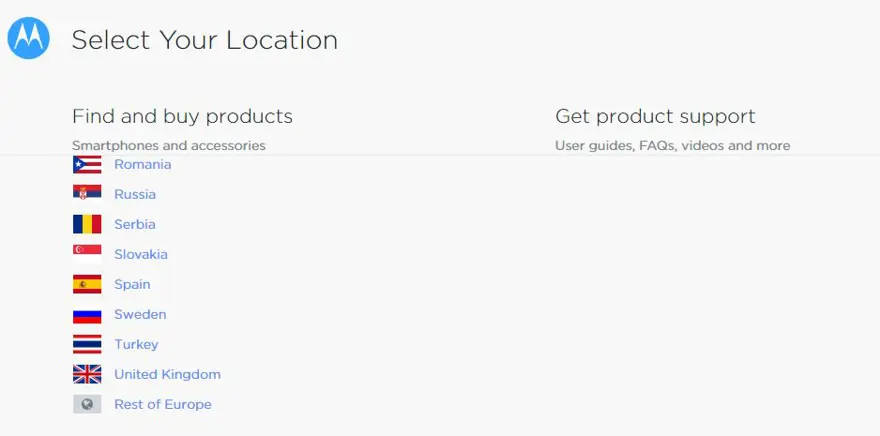Click the flag icon beside Slovakia
Viewport: 880px width, 436px height.
[x=87, y=254]
